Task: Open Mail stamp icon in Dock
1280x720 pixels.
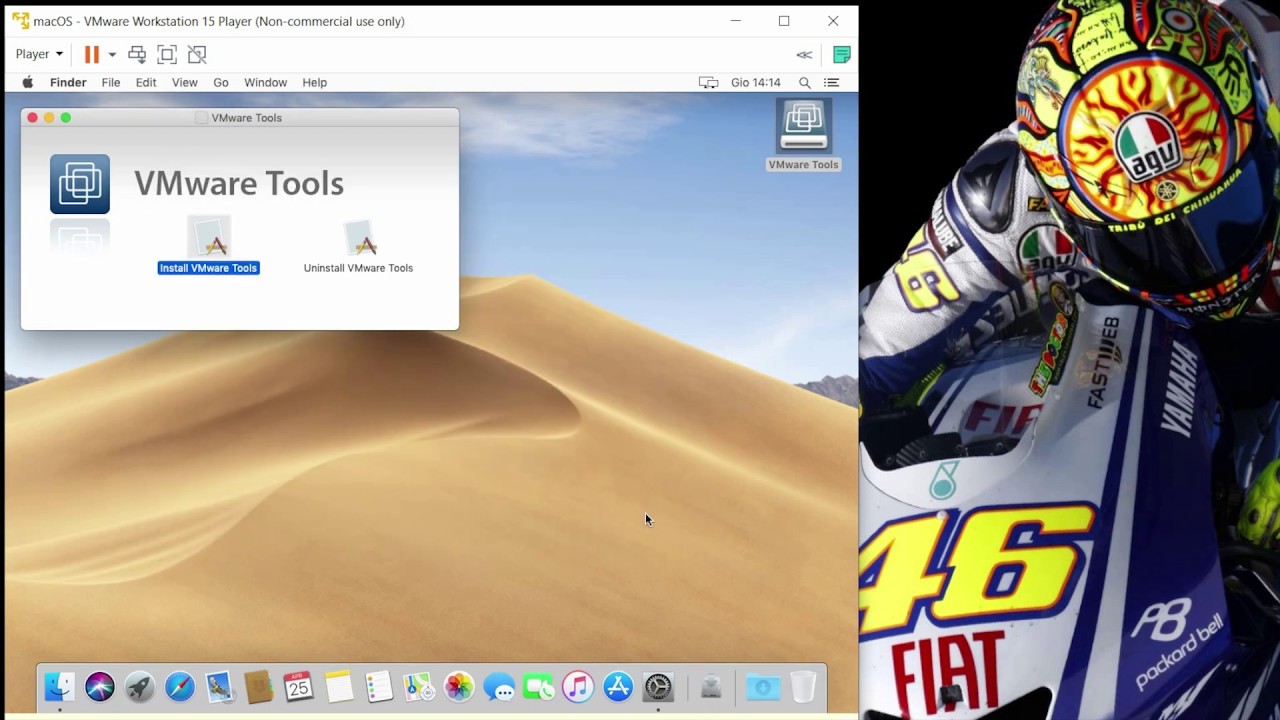Action: click(219, 687)
